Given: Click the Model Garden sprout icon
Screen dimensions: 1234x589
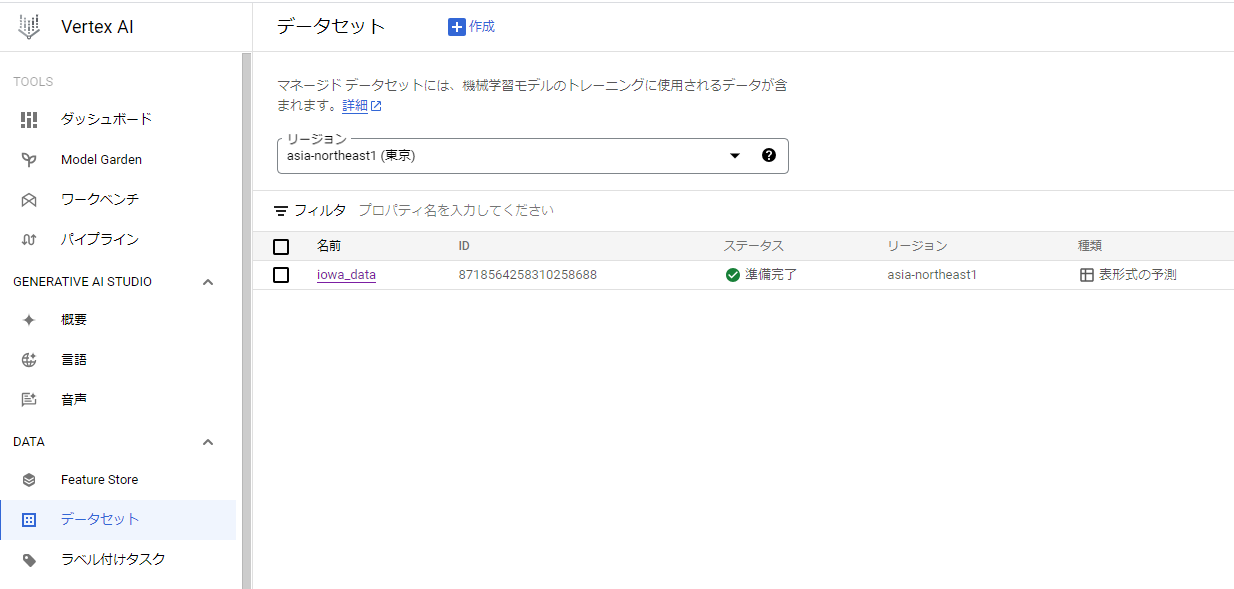Looking at the screenshot, I should coord(29,159).
